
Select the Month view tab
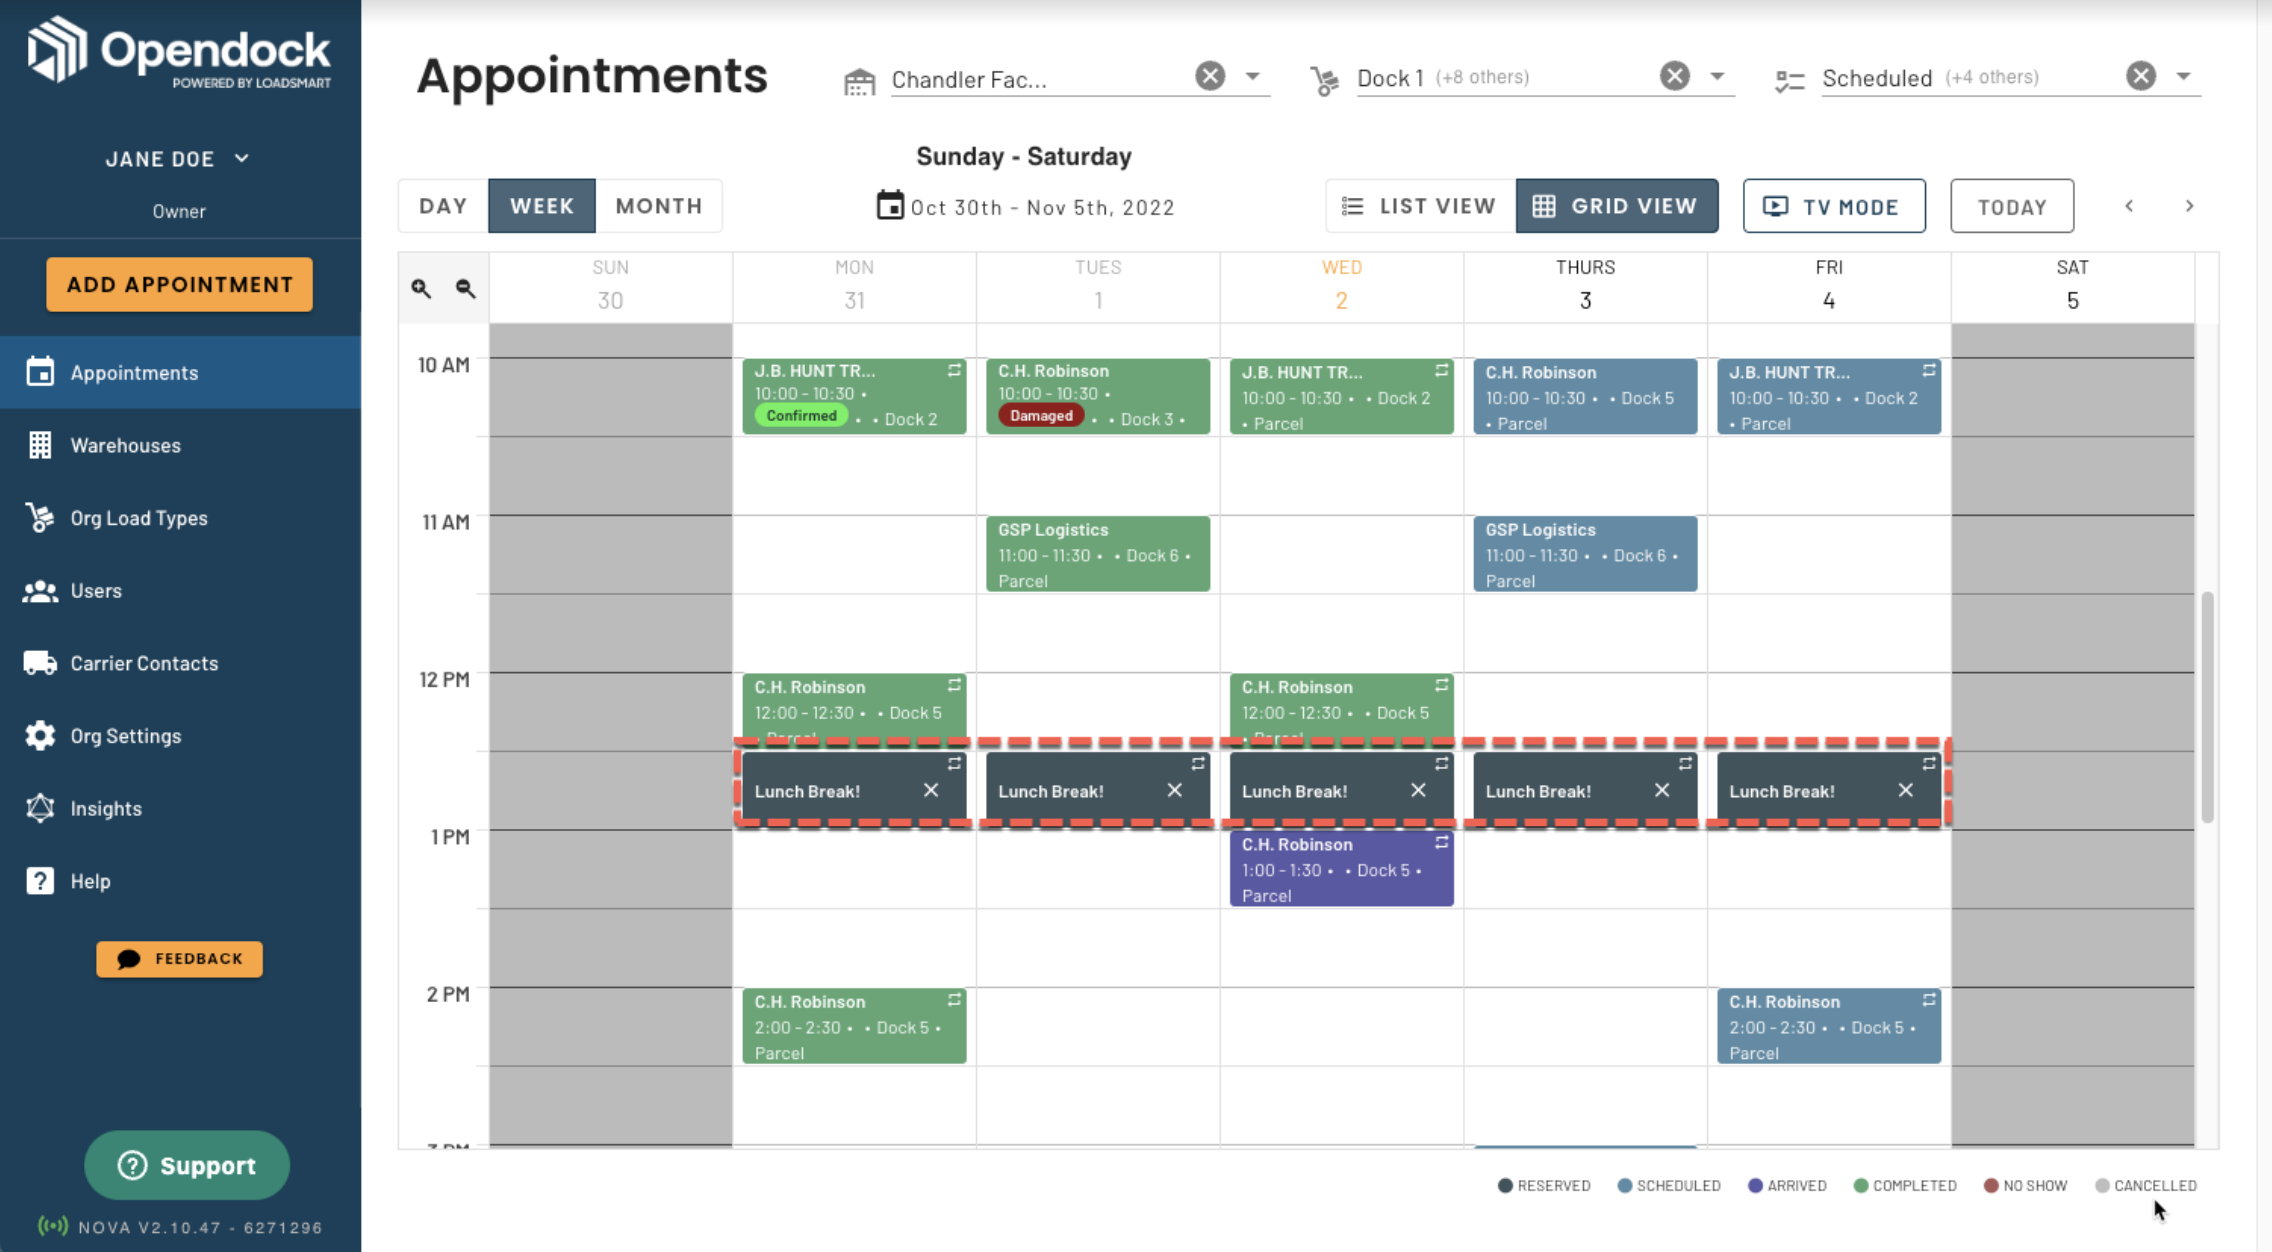(658, 206)
